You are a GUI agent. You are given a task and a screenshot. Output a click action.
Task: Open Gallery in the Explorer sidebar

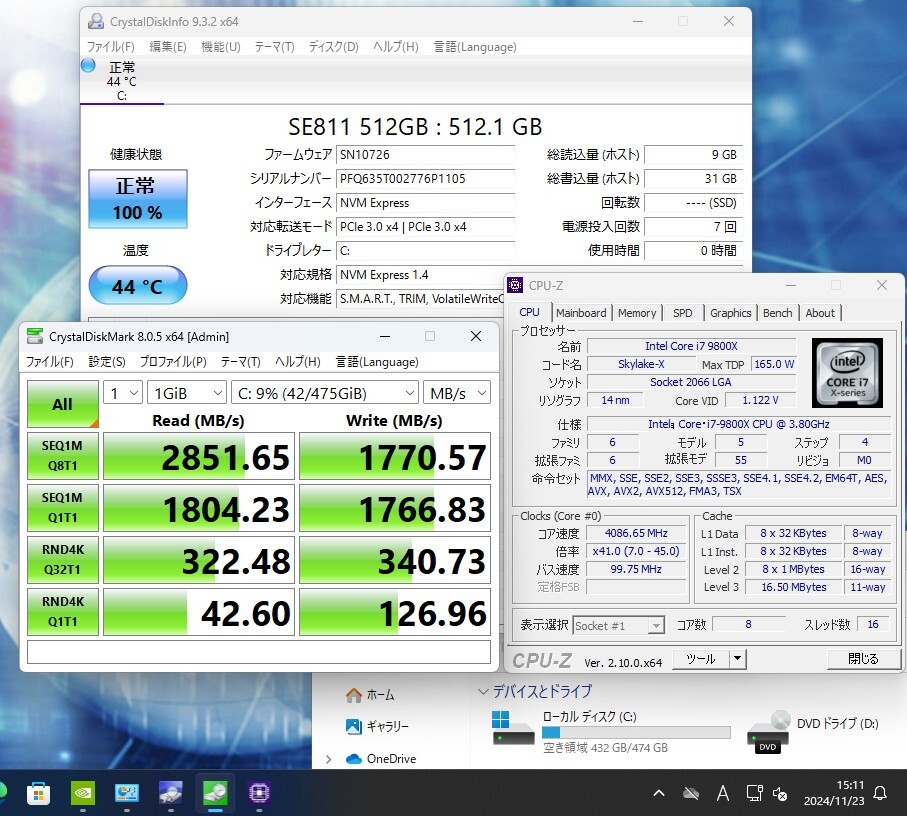click(377, 726)
